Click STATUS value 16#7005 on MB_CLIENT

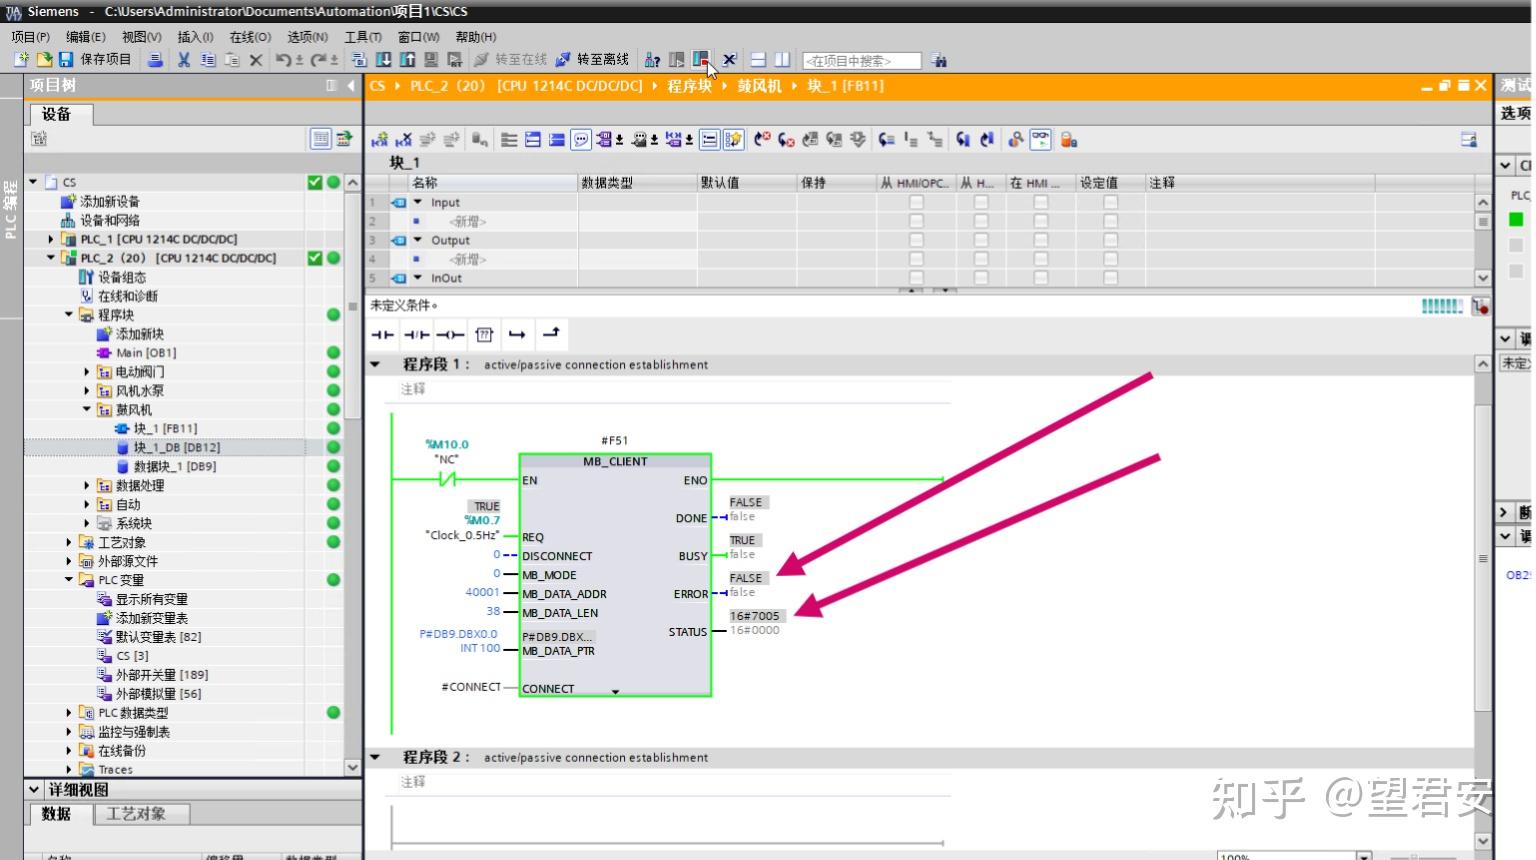pyautogui.click(x=755, y=616)
